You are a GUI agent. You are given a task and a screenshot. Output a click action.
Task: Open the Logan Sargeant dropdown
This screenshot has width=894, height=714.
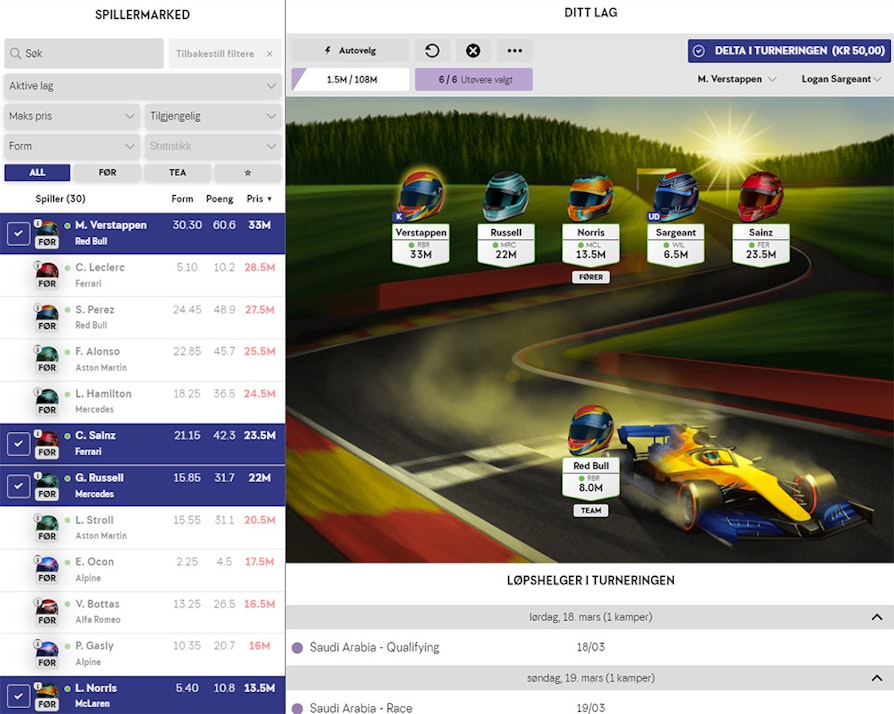click(842, 79)
